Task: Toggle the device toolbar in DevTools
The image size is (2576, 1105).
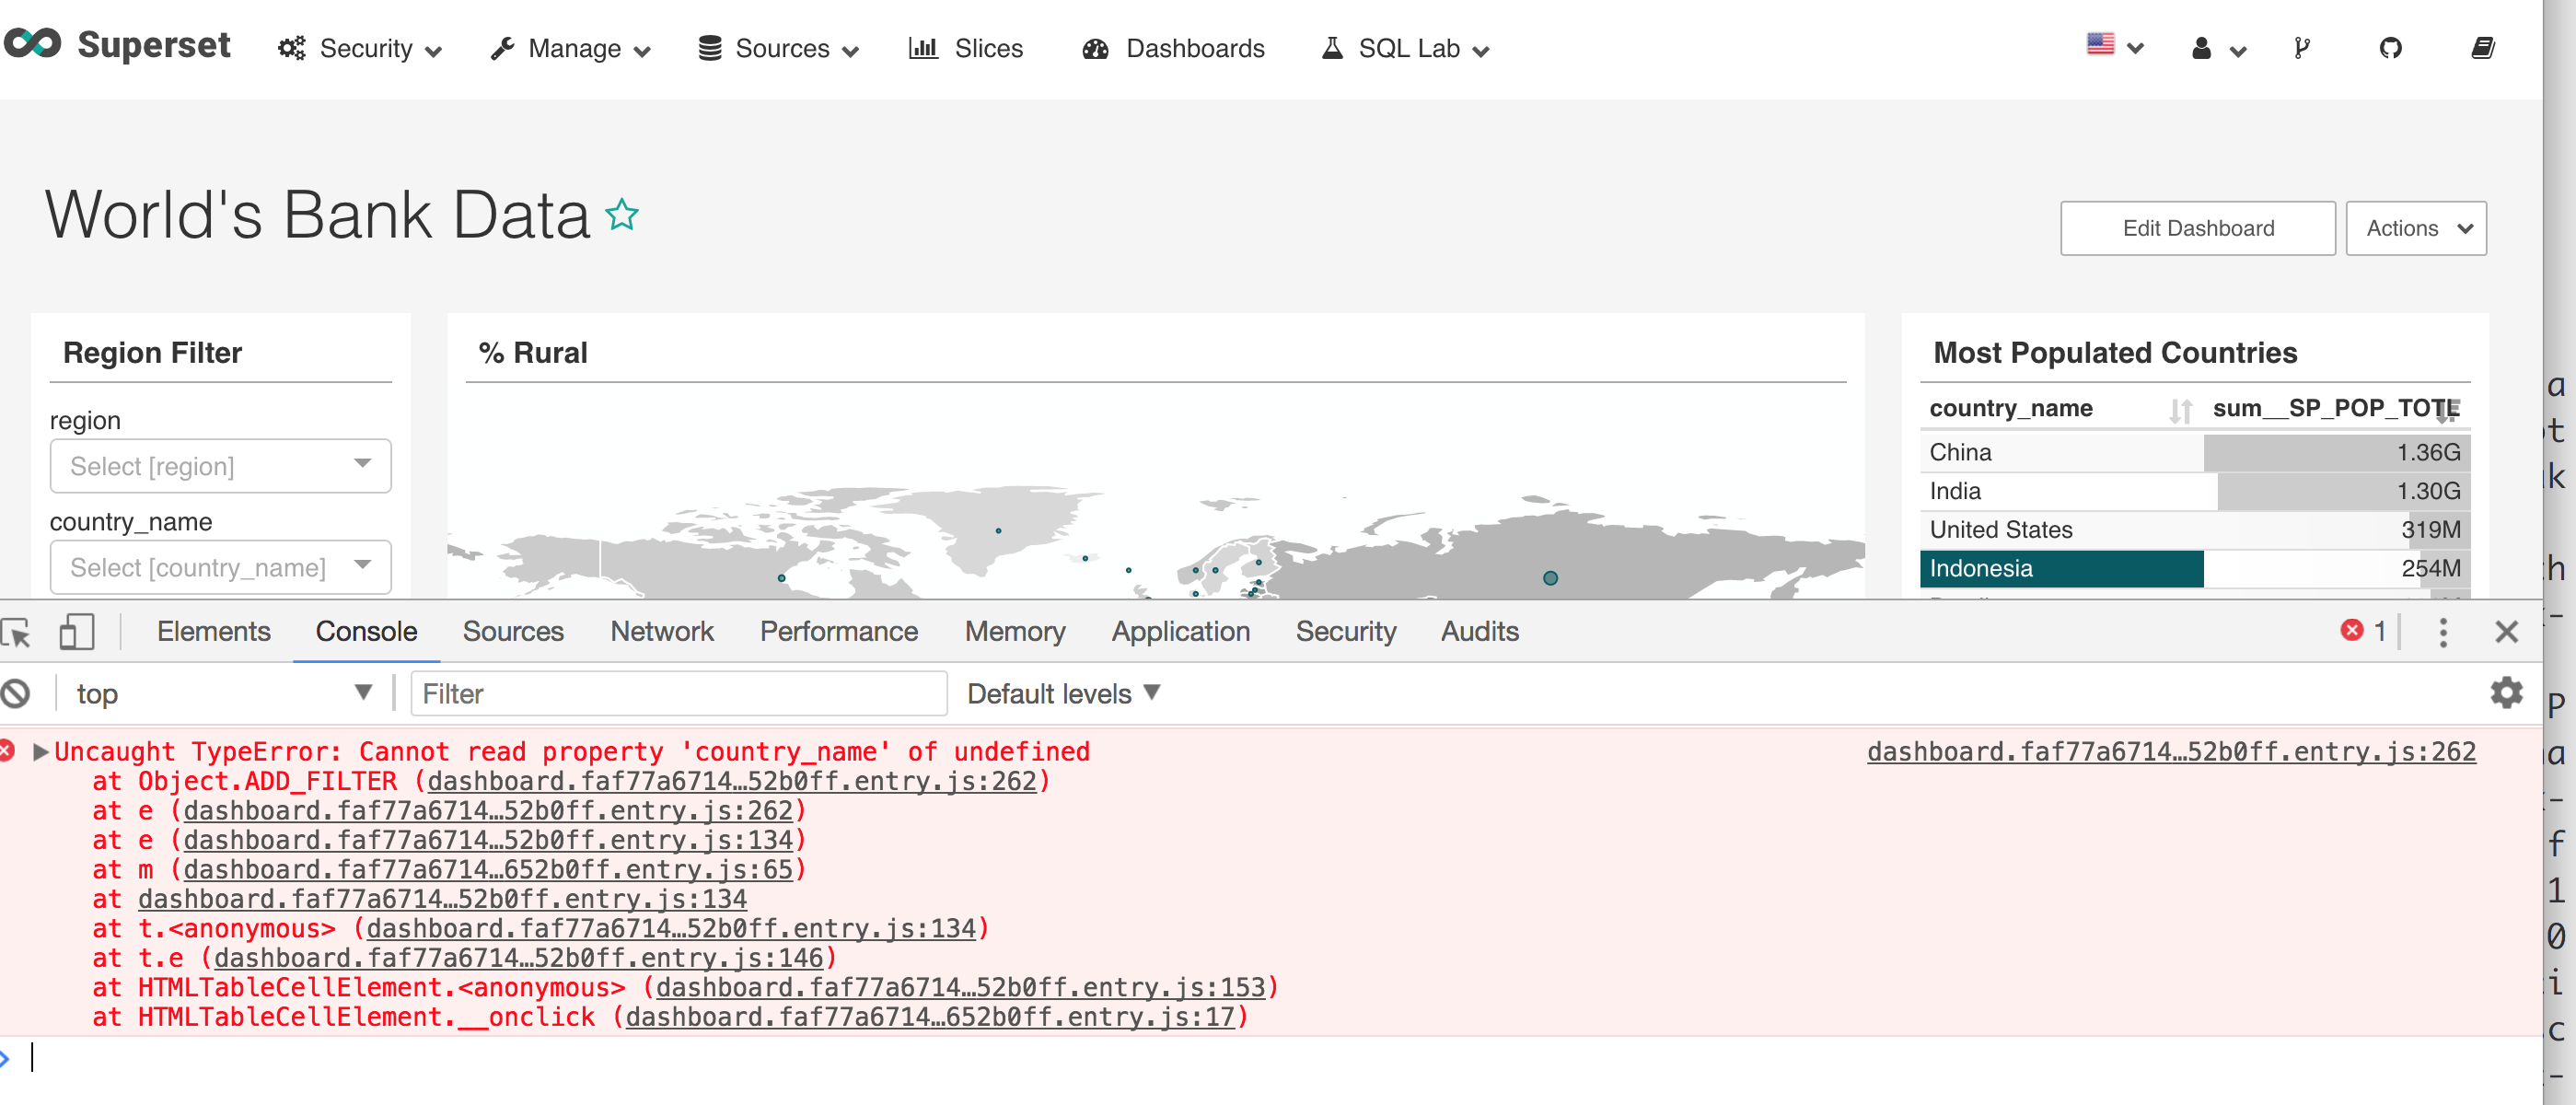Action: [76, 632]
